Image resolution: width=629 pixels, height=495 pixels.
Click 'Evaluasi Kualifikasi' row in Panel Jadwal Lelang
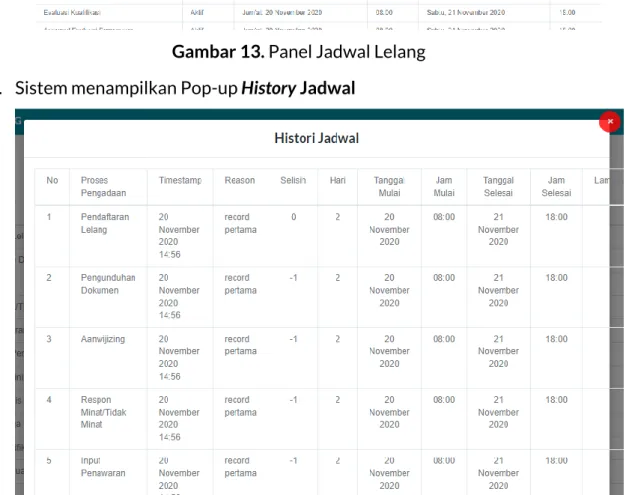coord(319,13)
